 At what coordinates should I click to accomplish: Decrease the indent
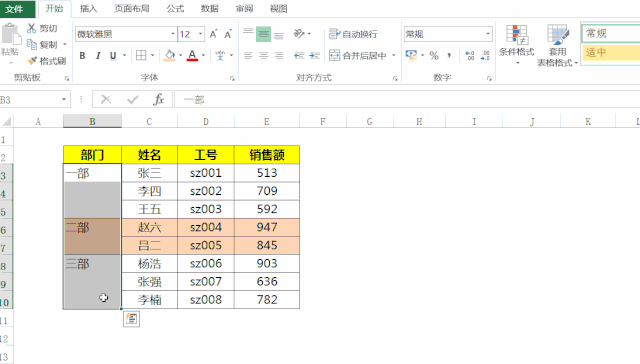click(299, 55)
